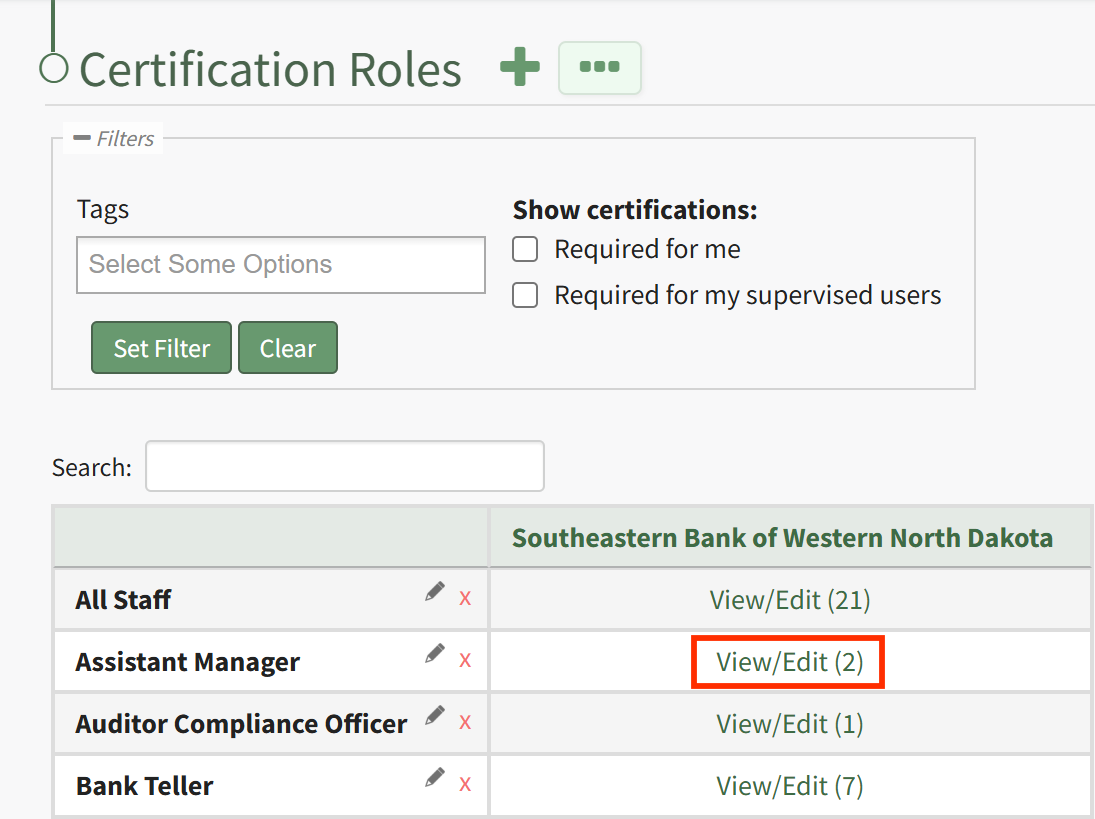Select the Assistant Manager role name
1095x819 pixels.
[188, 662]
